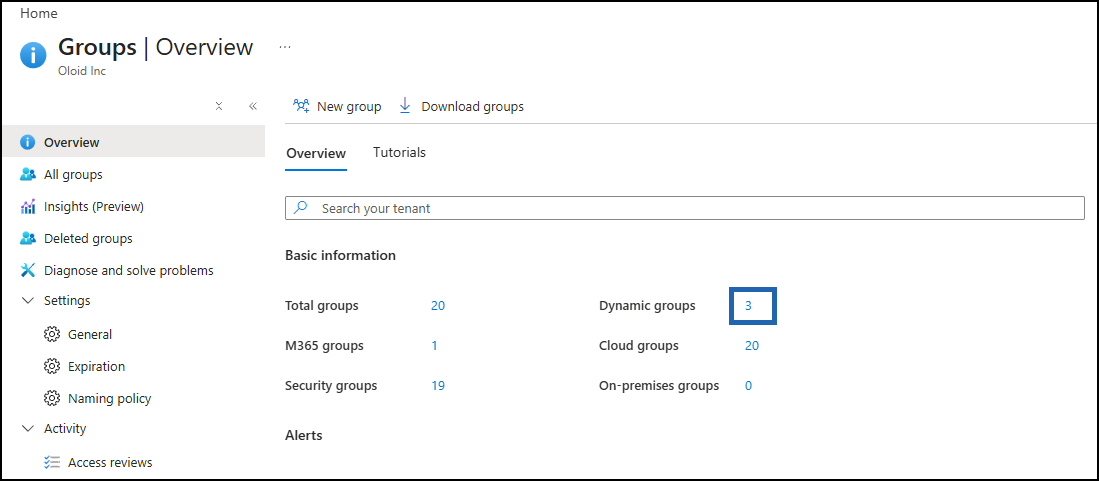This screenshot has height=481, width=1099.
Task: Click the Insights (Preview) chart icon
Action: (27, 207)
